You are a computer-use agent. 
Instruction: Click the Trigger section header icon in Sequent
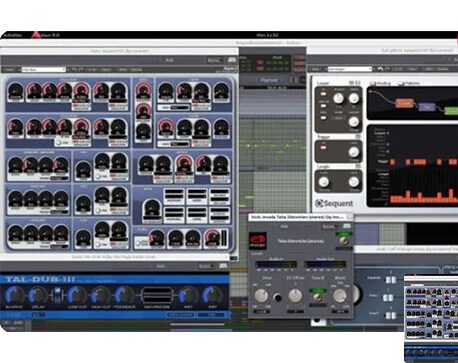[x=357, y=137]
